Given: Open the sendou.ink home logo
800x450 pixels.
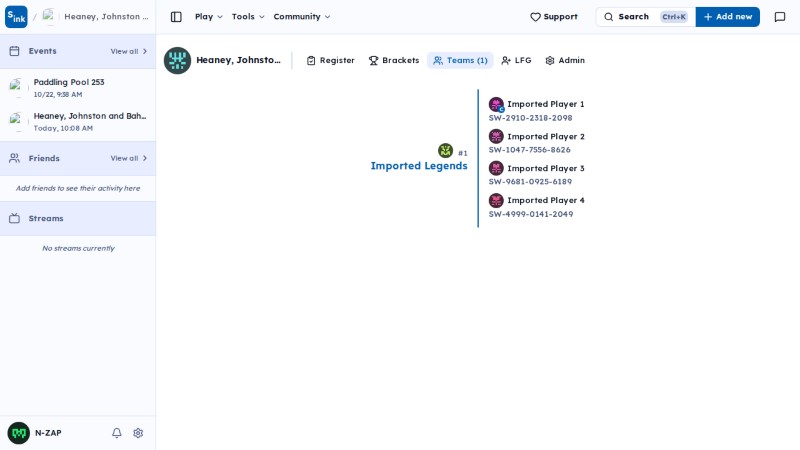Looking at the screenshot, I should click(16, 17).
